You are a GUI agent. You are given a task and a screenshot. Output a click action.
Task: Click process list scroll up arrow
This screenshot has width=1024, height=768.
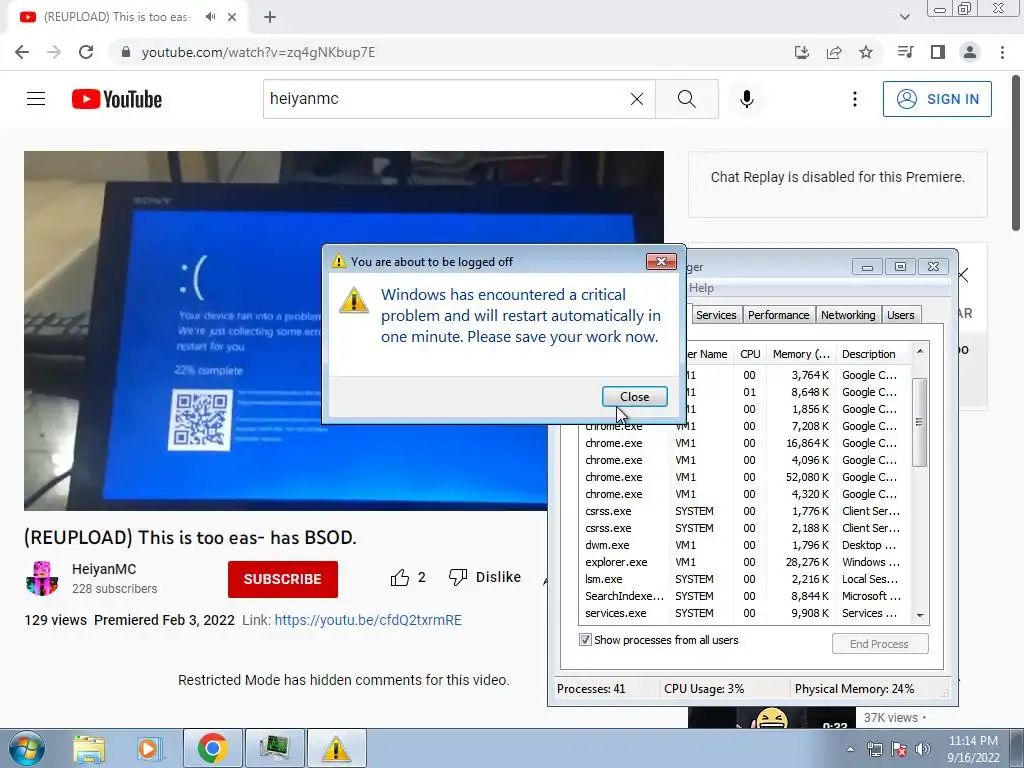click(x=920, y=352)
